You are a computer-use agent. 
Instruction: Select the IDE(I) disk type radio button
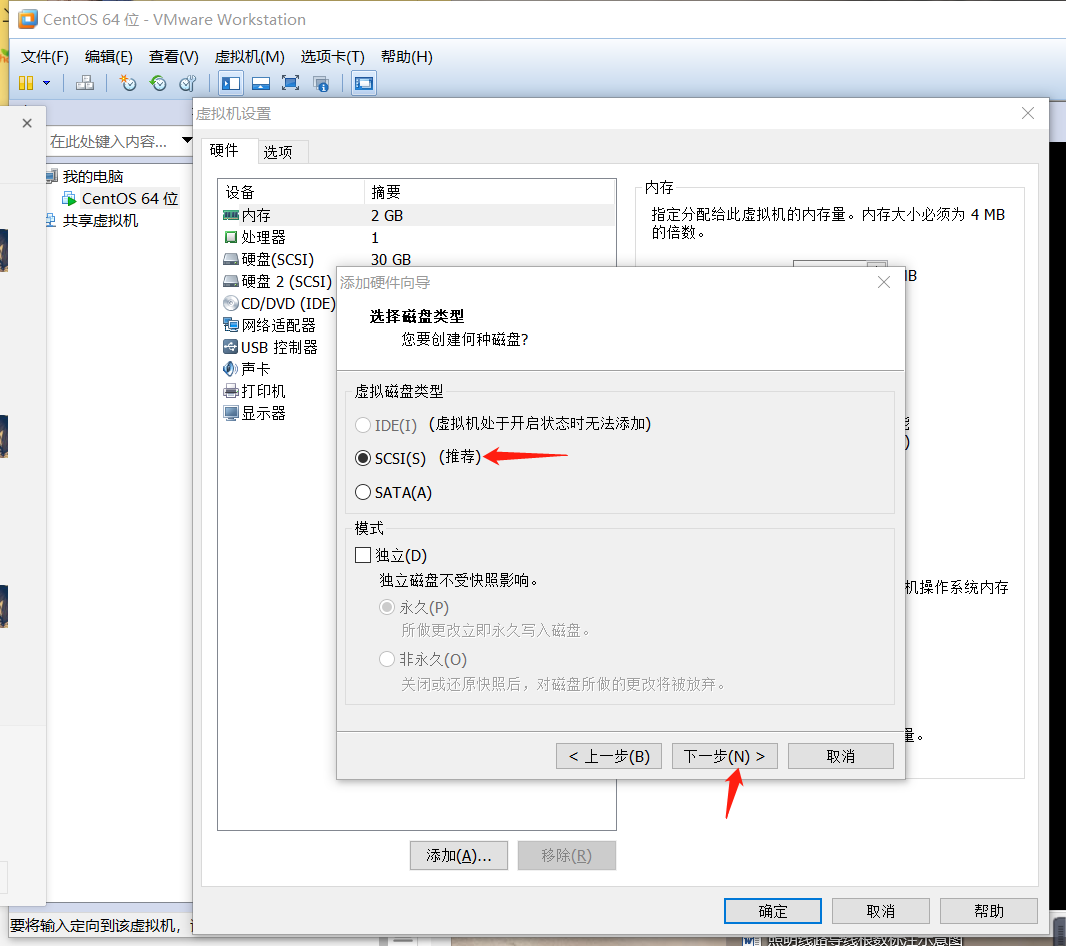pyautogui.click(x=363, y=426)
